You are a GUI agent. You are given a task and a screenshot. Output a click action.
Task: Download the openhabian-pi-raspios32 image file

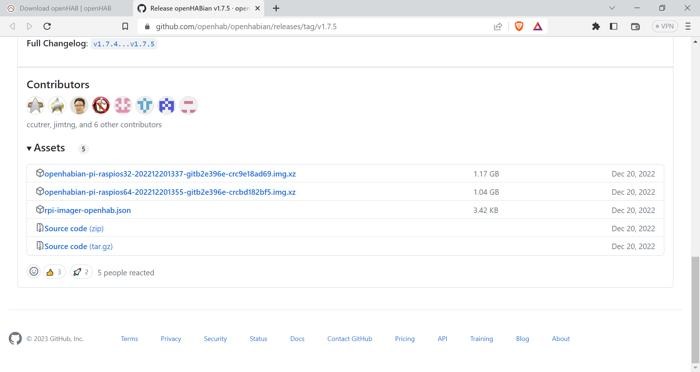170,174
